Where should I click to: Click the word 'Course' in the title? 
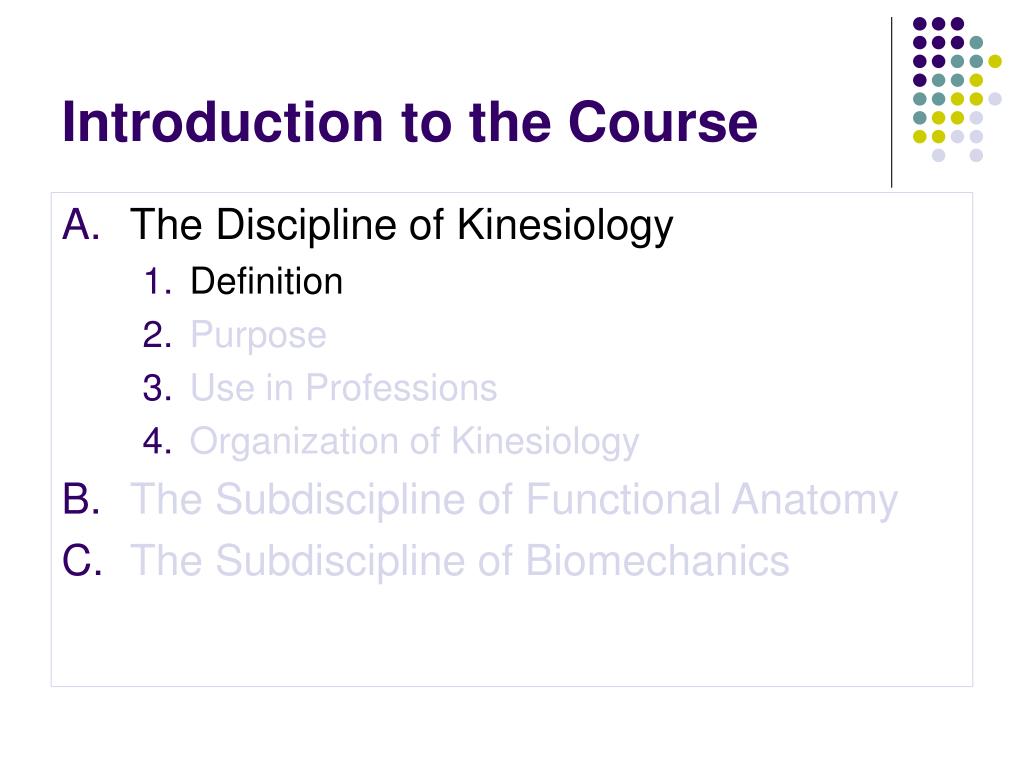point(663,122)
